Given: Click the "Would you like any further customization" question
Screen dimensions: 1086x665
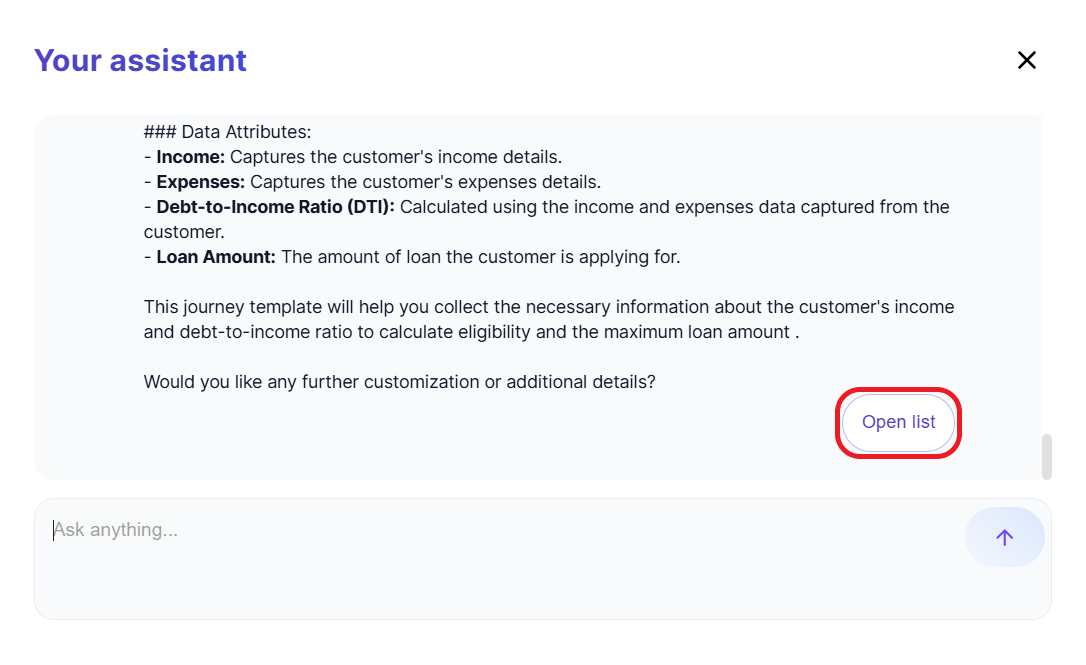Looking at the screenshot, I should 399,382.
